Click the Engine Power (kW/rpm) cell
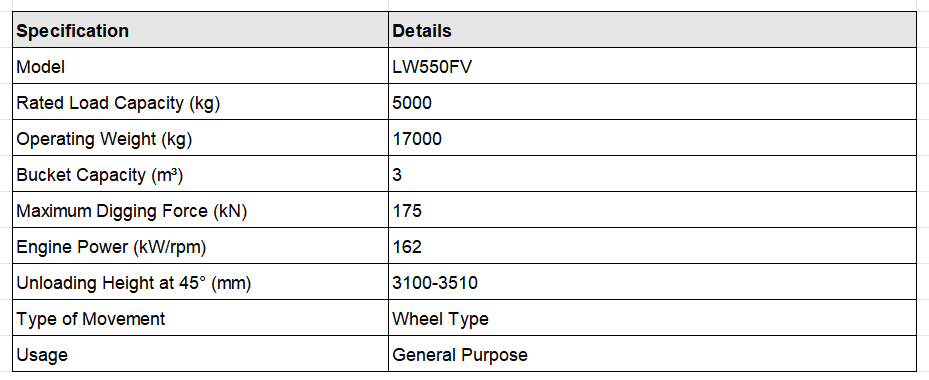The width and height of the screenshot is (929, 380). pyautogui.click(x=200, y=246)
